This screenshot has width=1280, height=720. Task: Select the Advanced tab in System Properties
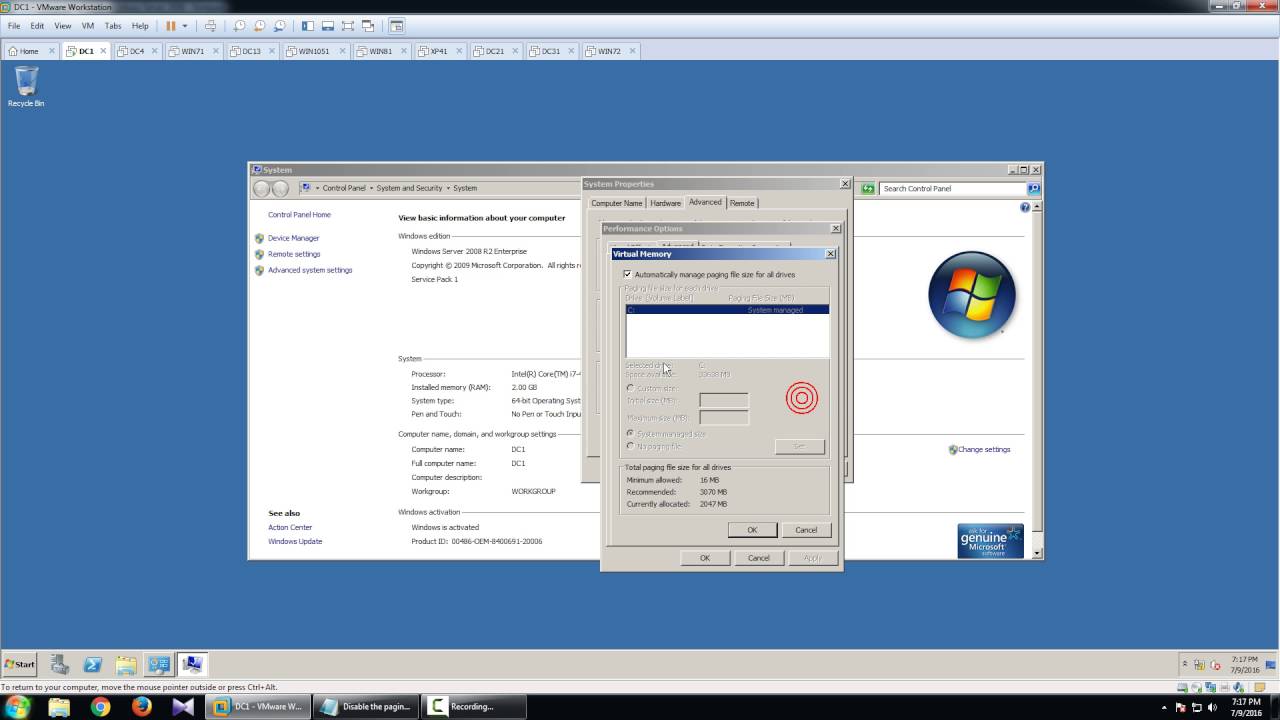tap(705, 202)
